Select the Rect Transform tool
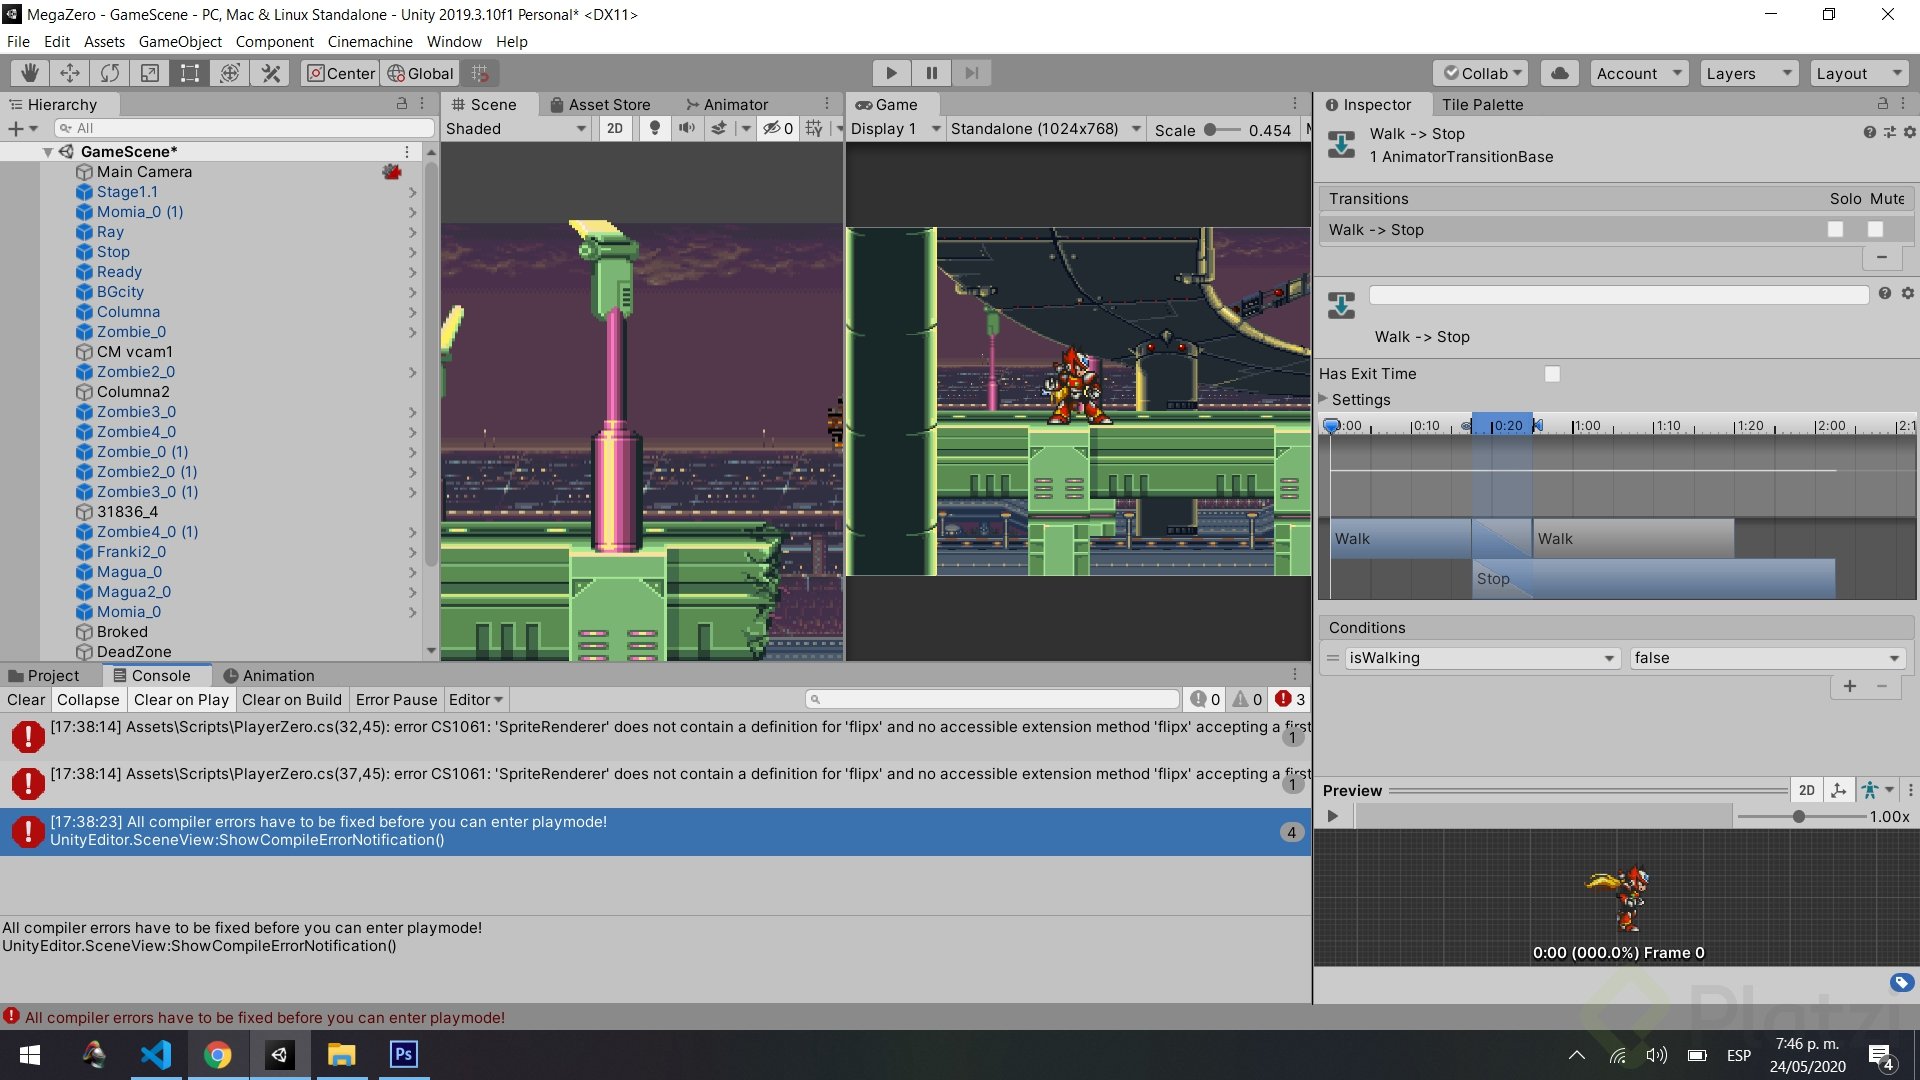Screen dimensions: 1920x1080 click(x=190, y=73)
